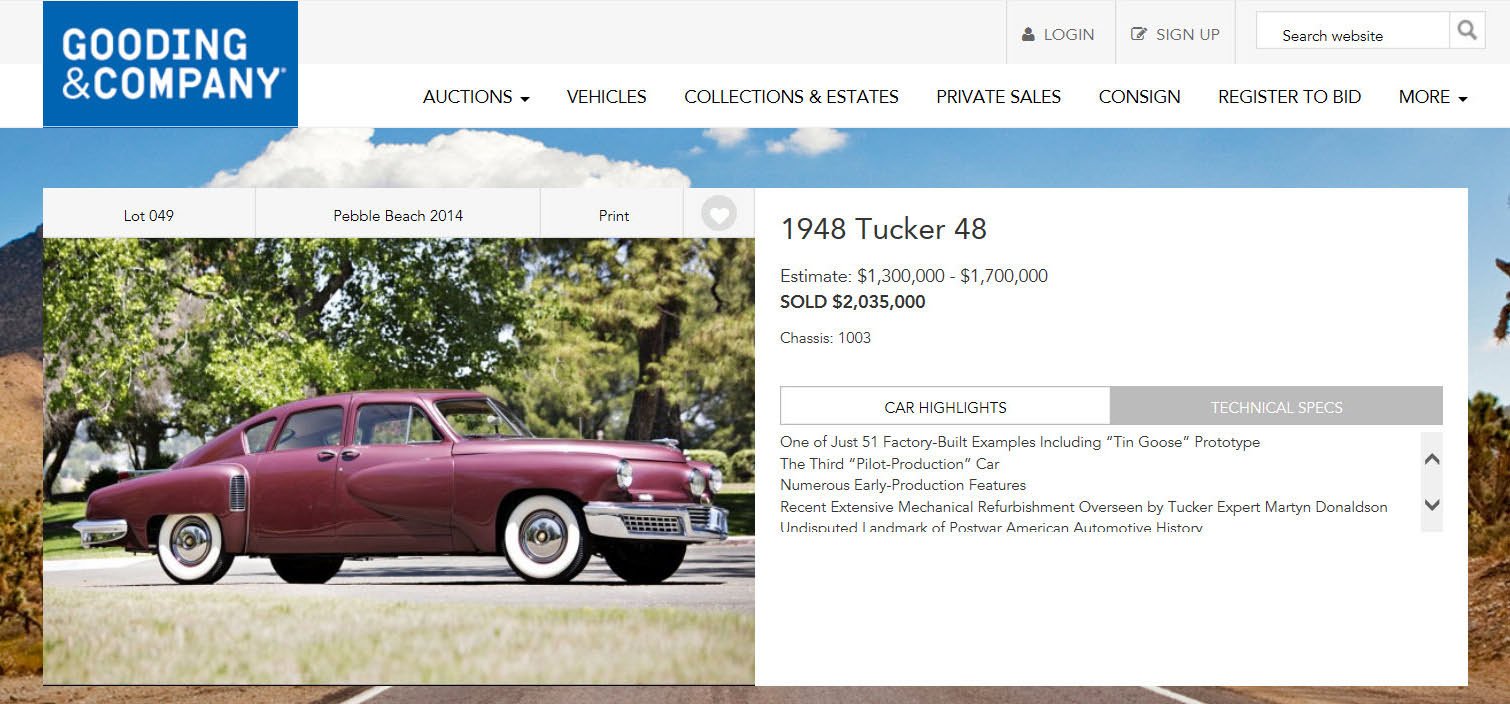The width and height of the screenshot is (1510, 704).
Task: Open COLLECTIONS & ESTATES page
Action: (791, 97)
